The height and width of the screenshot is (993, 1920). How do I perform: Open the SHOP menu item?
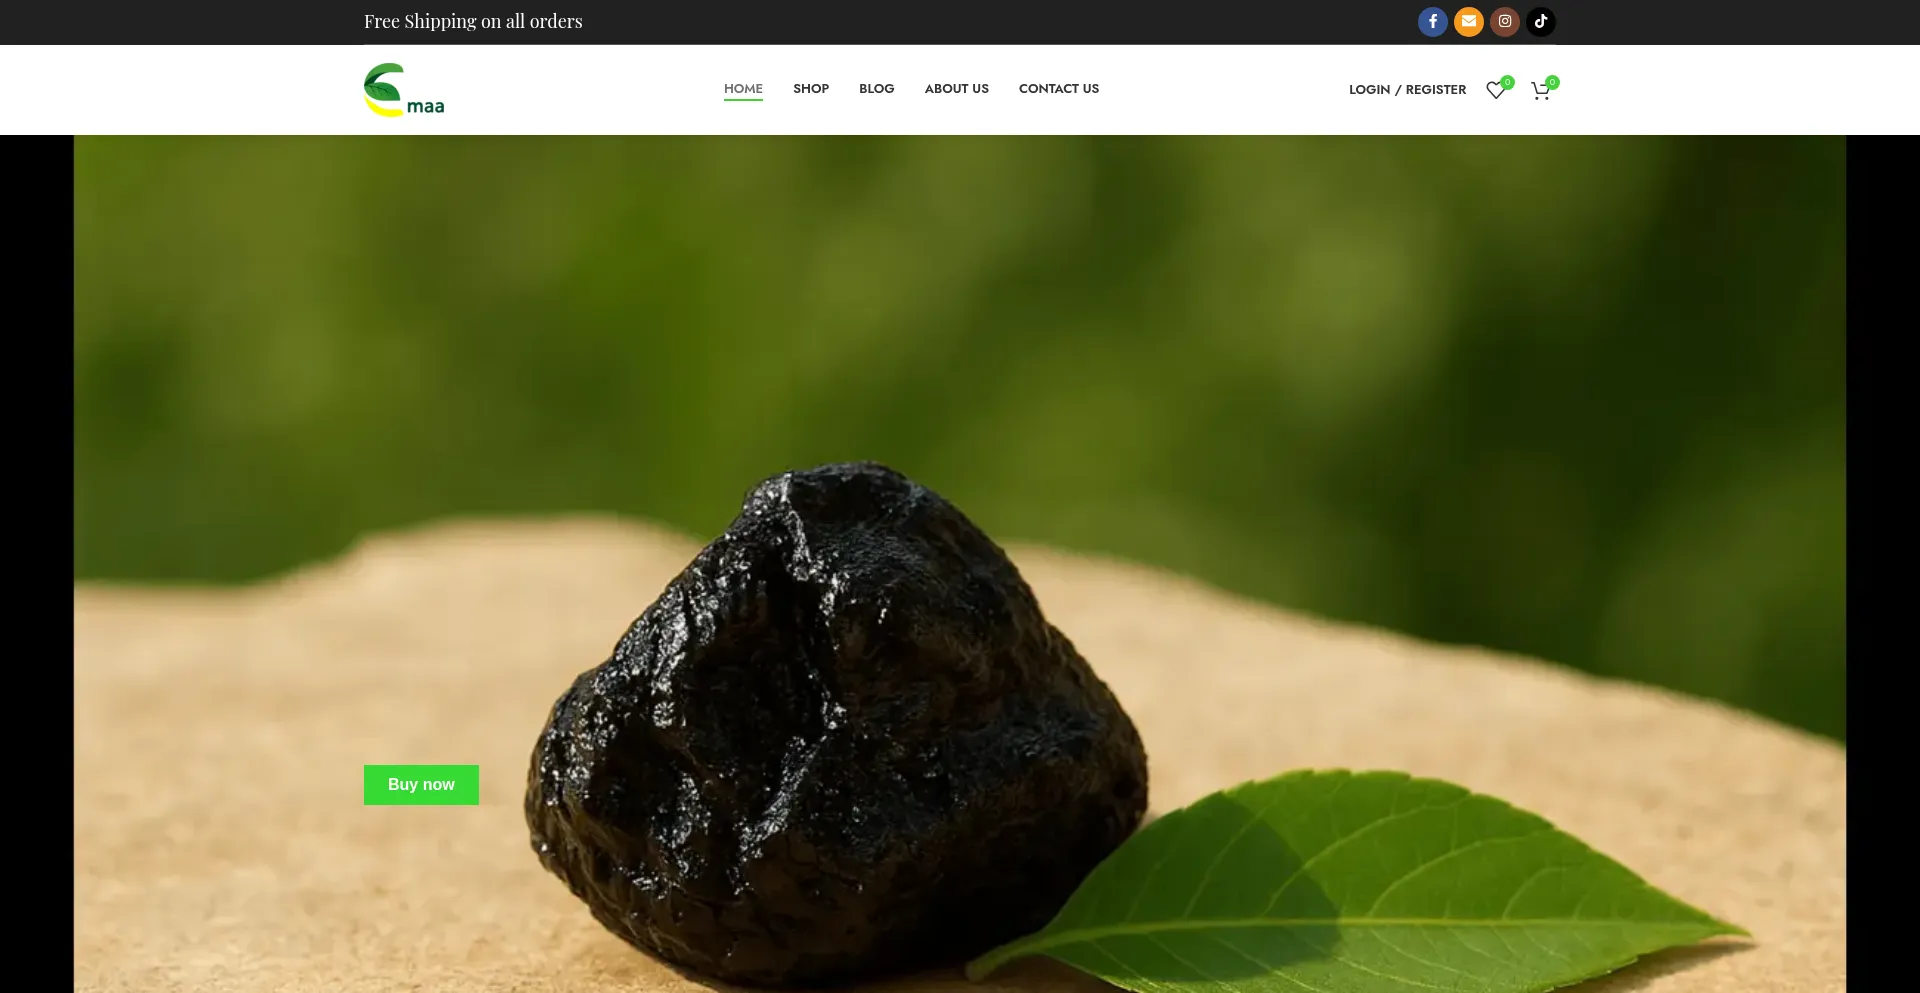[x=811, y=89]
